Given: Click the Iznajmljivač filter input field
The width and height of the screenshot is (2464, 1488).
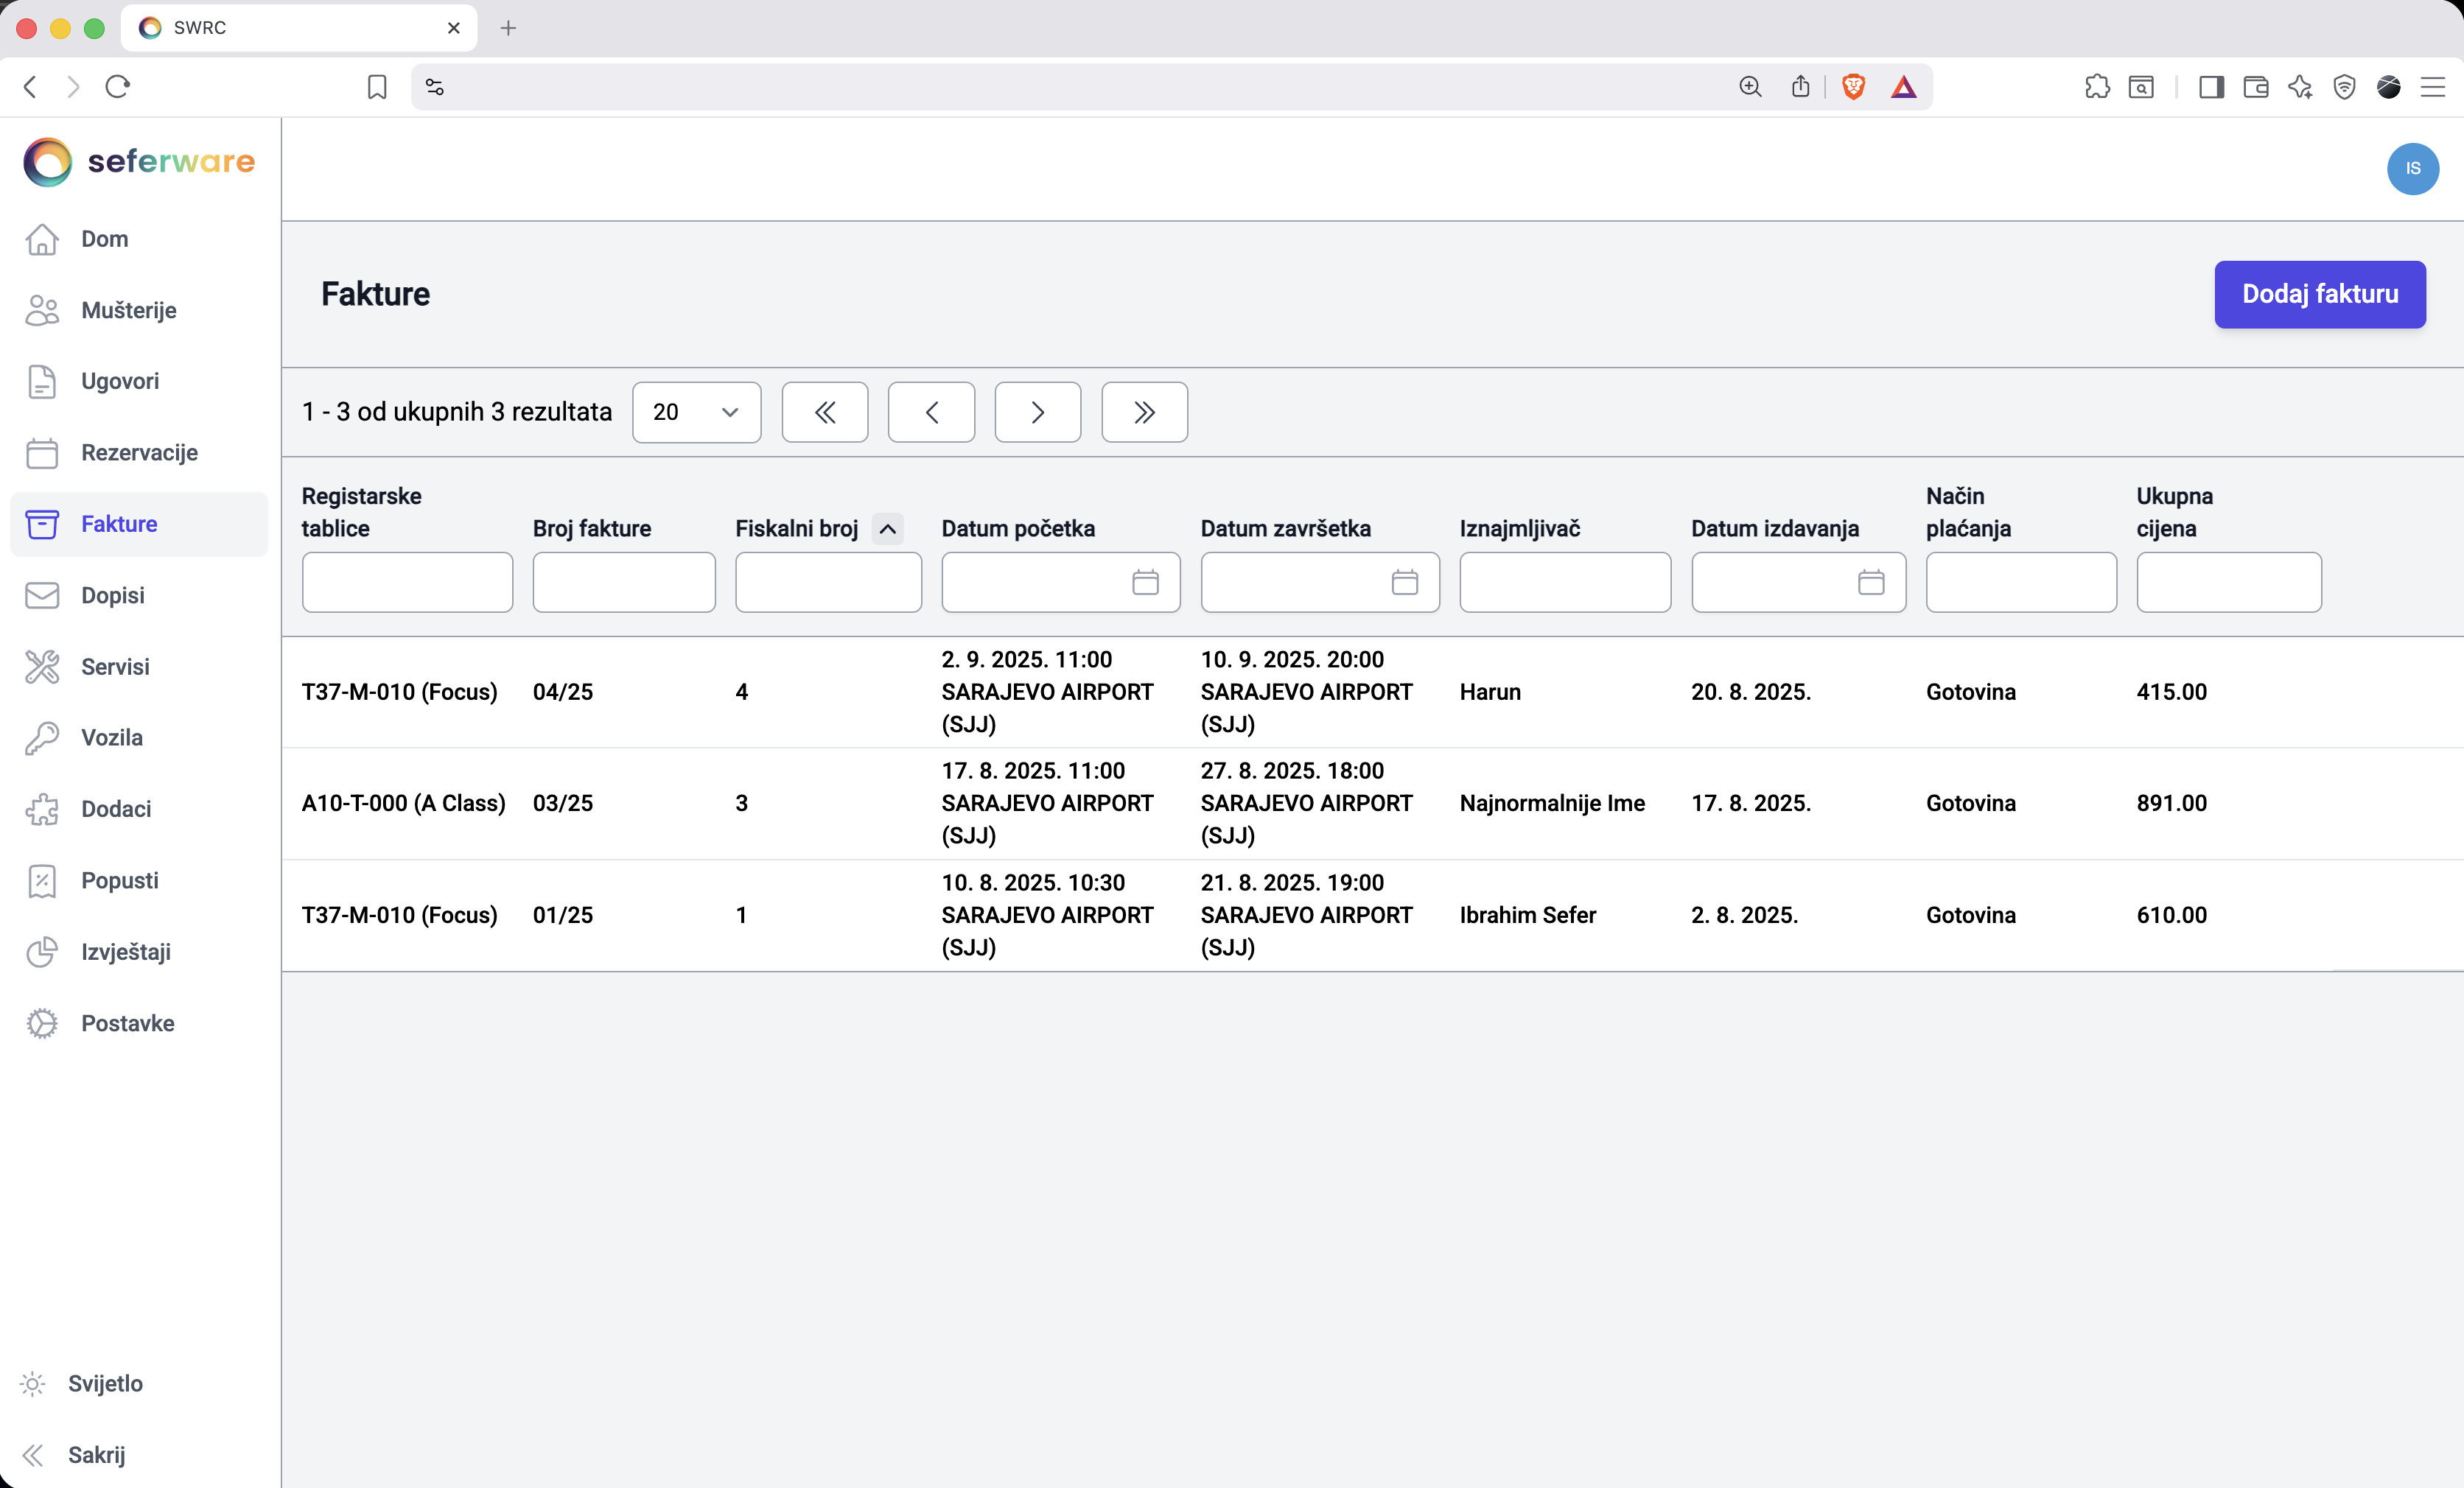Looking at the screenshot, I should click(x=1564, y=582).
